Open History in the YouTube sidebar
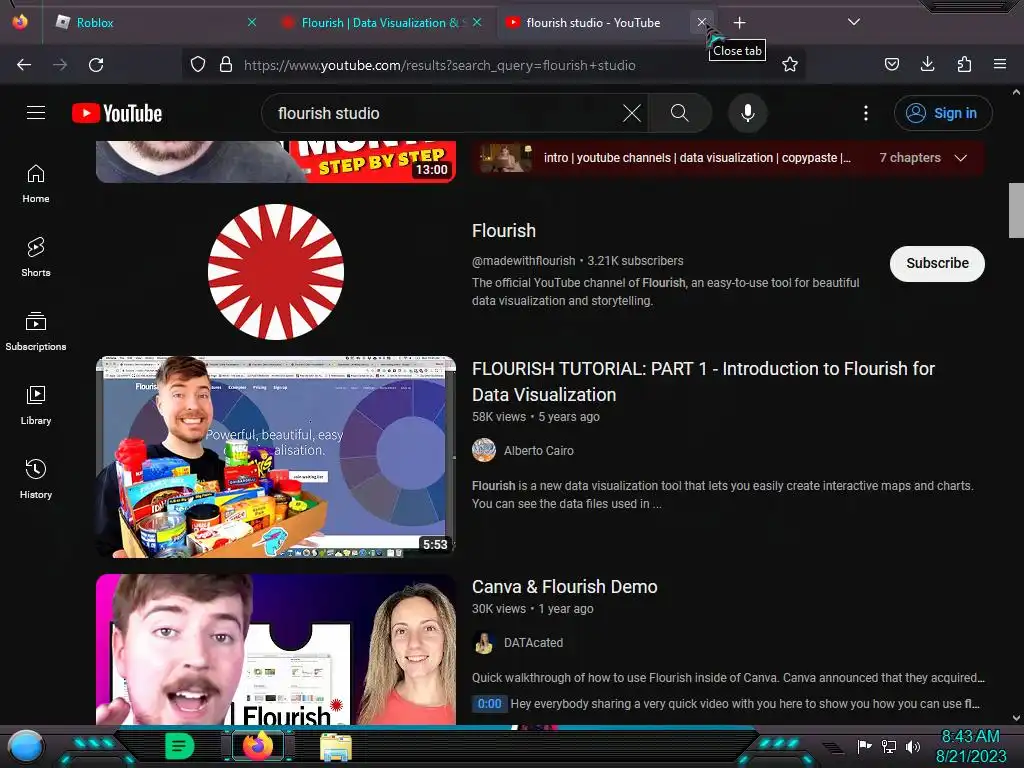The width and height of the screenshot is (1024, 768). (x=36, y=479)
